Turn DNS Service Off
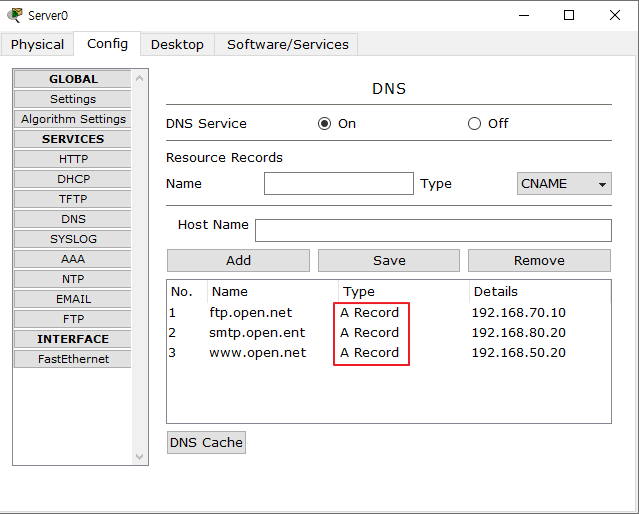The image size is (639, 514). pos(474,124)
